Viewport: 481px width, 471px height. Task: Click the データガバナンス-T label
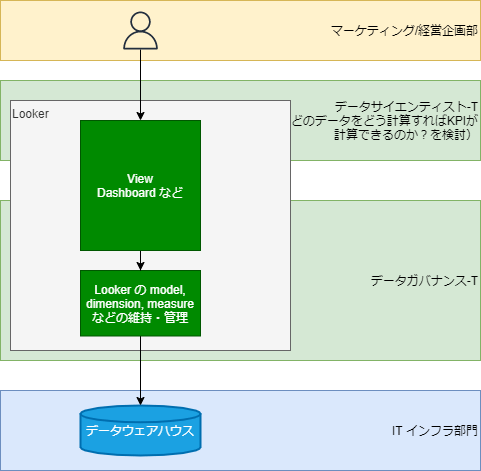[x=424, y=281]
